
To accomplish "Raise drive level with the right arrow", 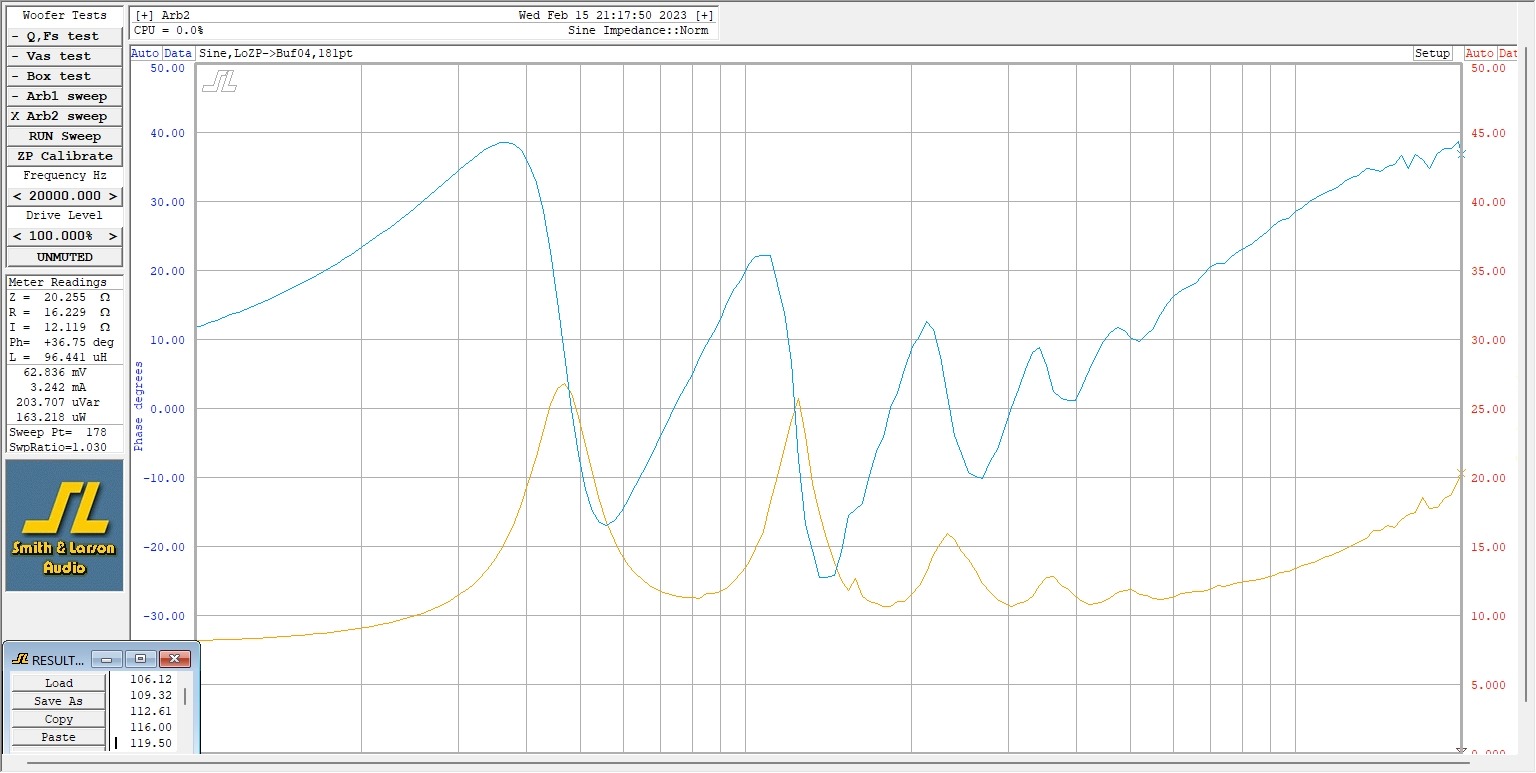I will click(113, 236).
